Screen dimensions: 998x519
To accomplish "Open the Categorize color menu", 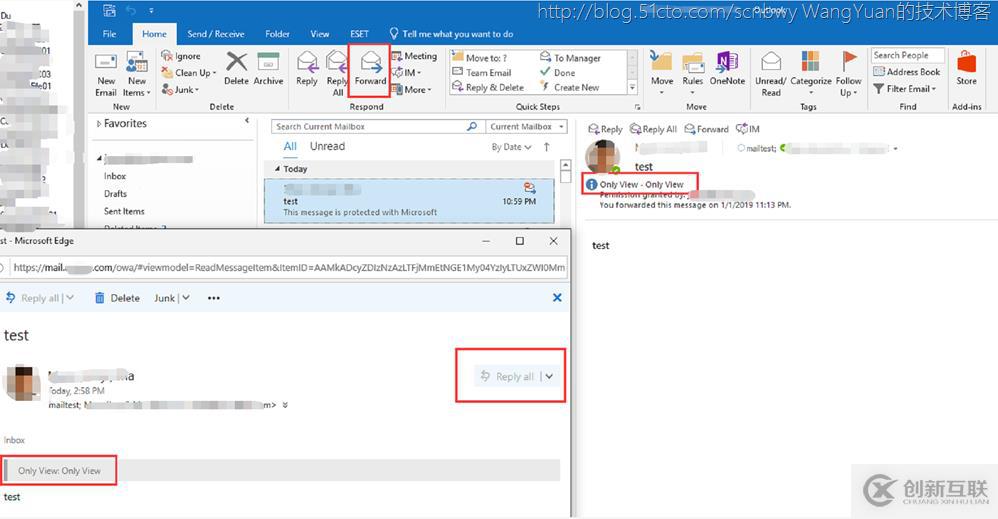I will click(x=810, y=72).
